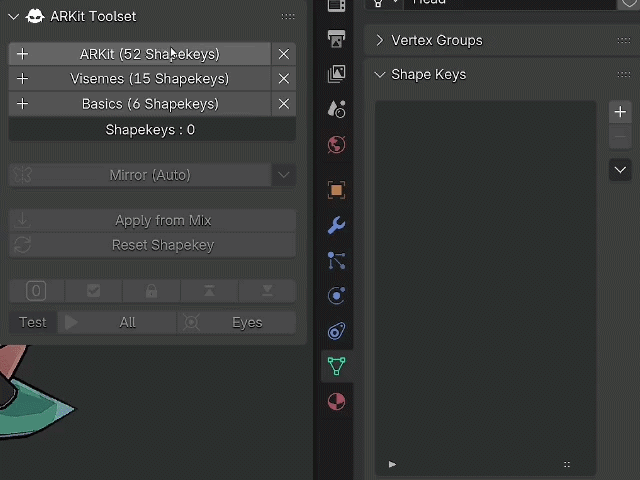Image resolution: width=640 pixels, height=480 pixels.
Task: Click the Mirror (Auto) button
Action: pyautogui.click(x=140, y=175)
